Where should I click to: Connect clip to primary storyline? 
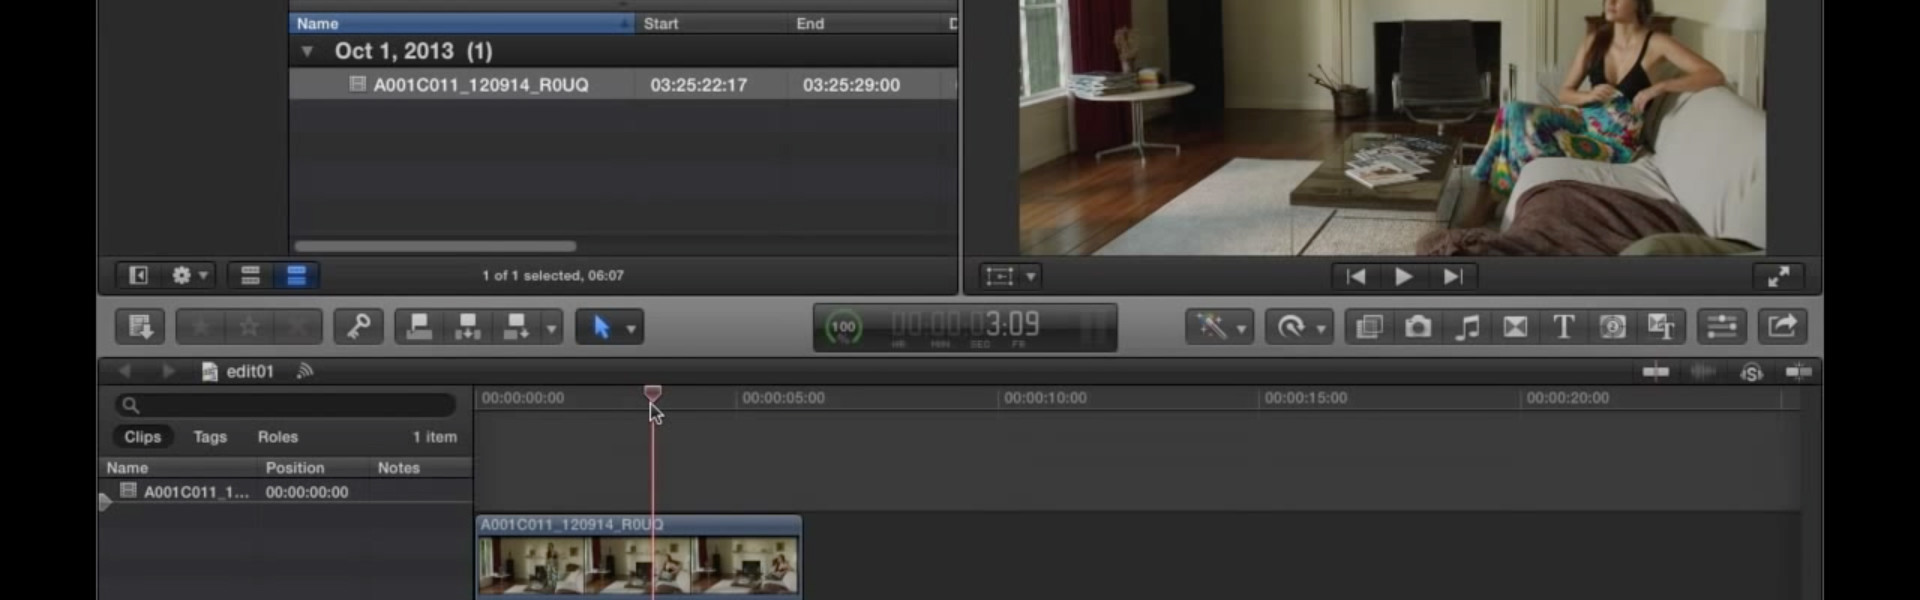coord(419,327)
